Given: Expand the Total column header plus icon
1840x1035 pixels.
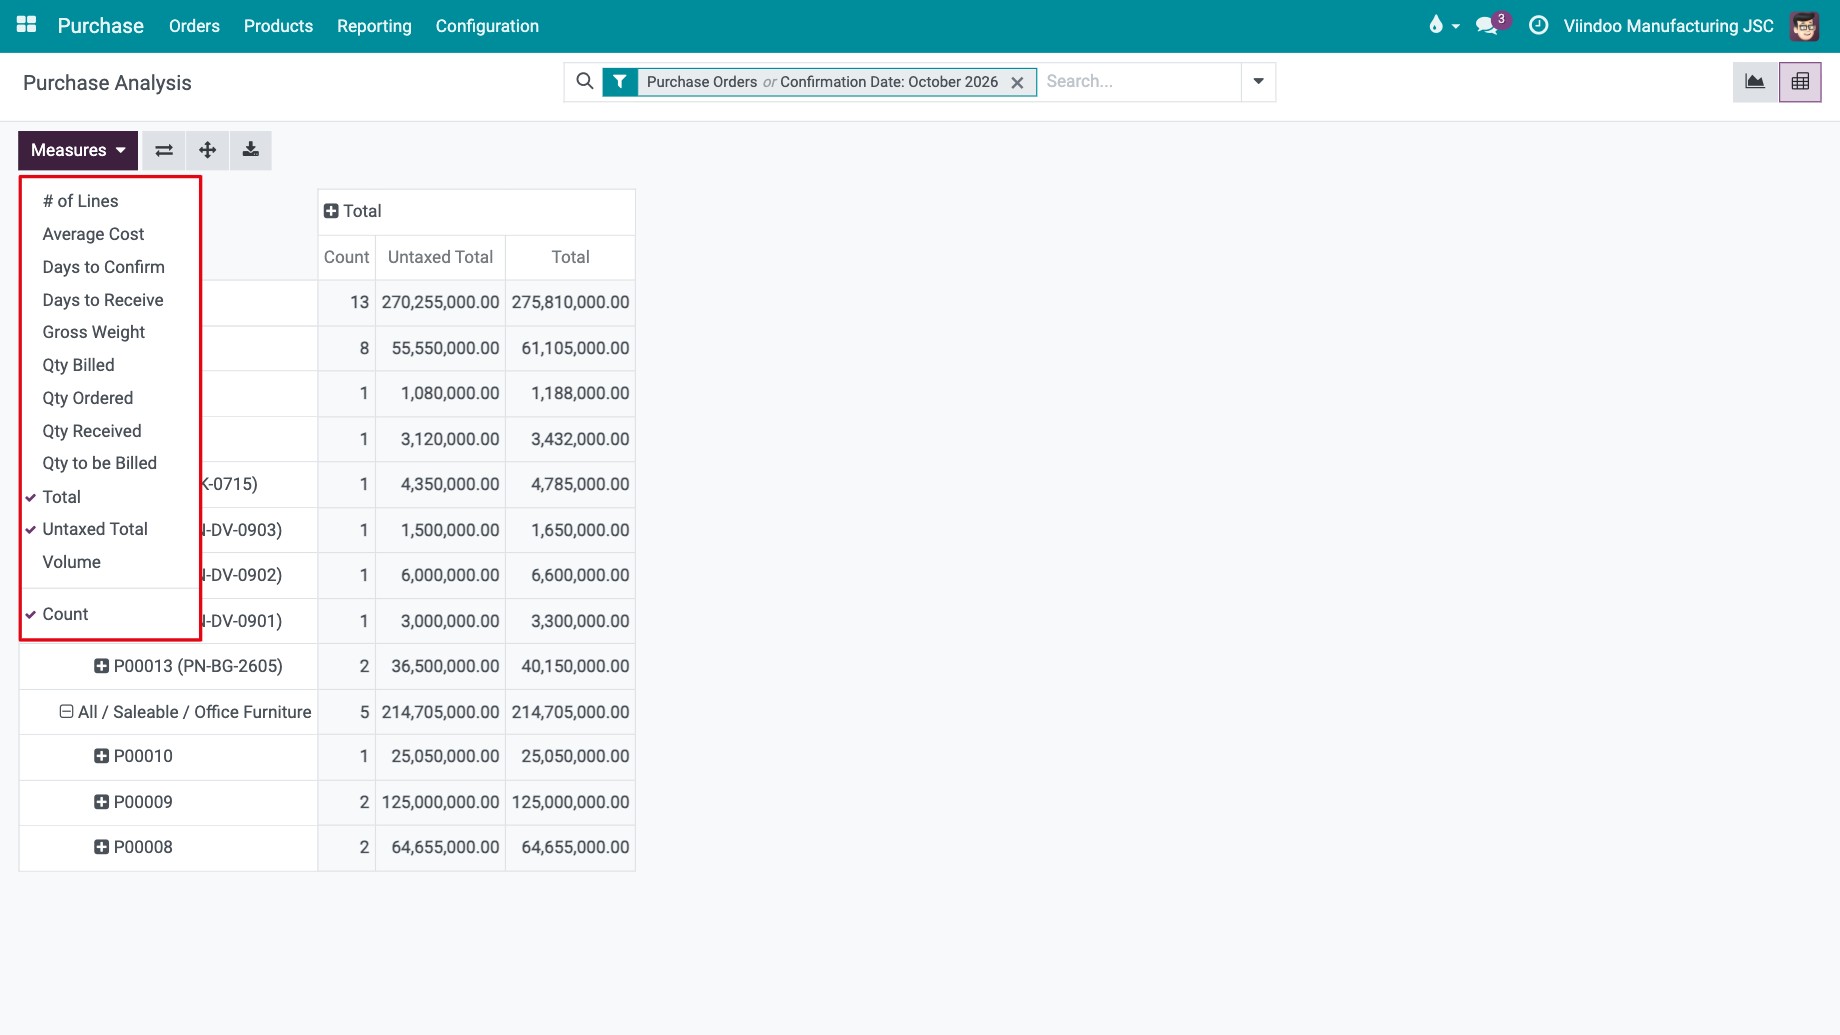Looking at the screenshot, I should point(331,211).
